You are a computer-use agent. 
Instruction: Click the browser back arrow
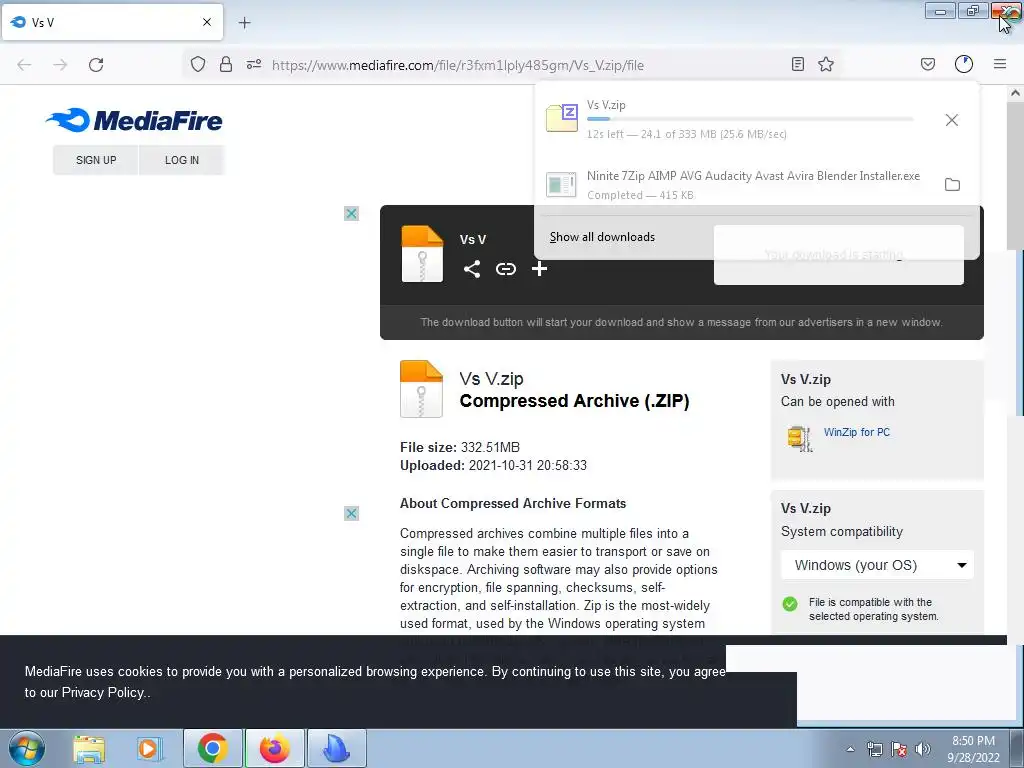point(24,65)
